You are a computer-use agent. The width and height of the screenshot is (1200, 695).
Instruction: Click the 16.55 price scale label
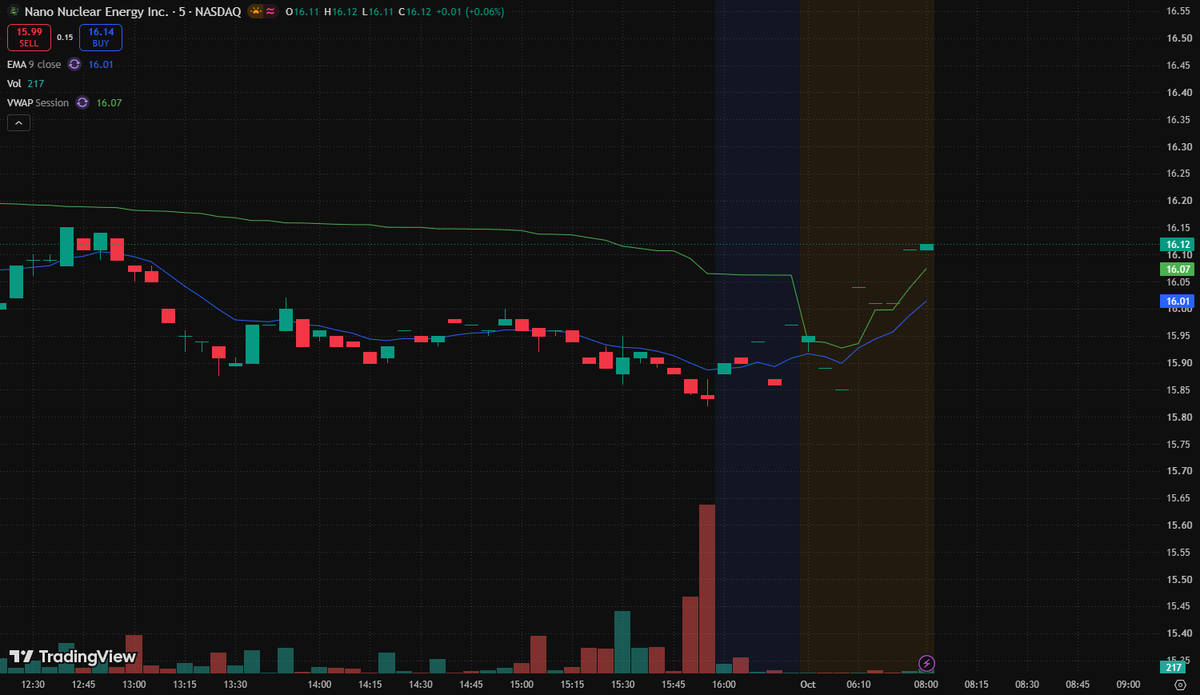1177,12
